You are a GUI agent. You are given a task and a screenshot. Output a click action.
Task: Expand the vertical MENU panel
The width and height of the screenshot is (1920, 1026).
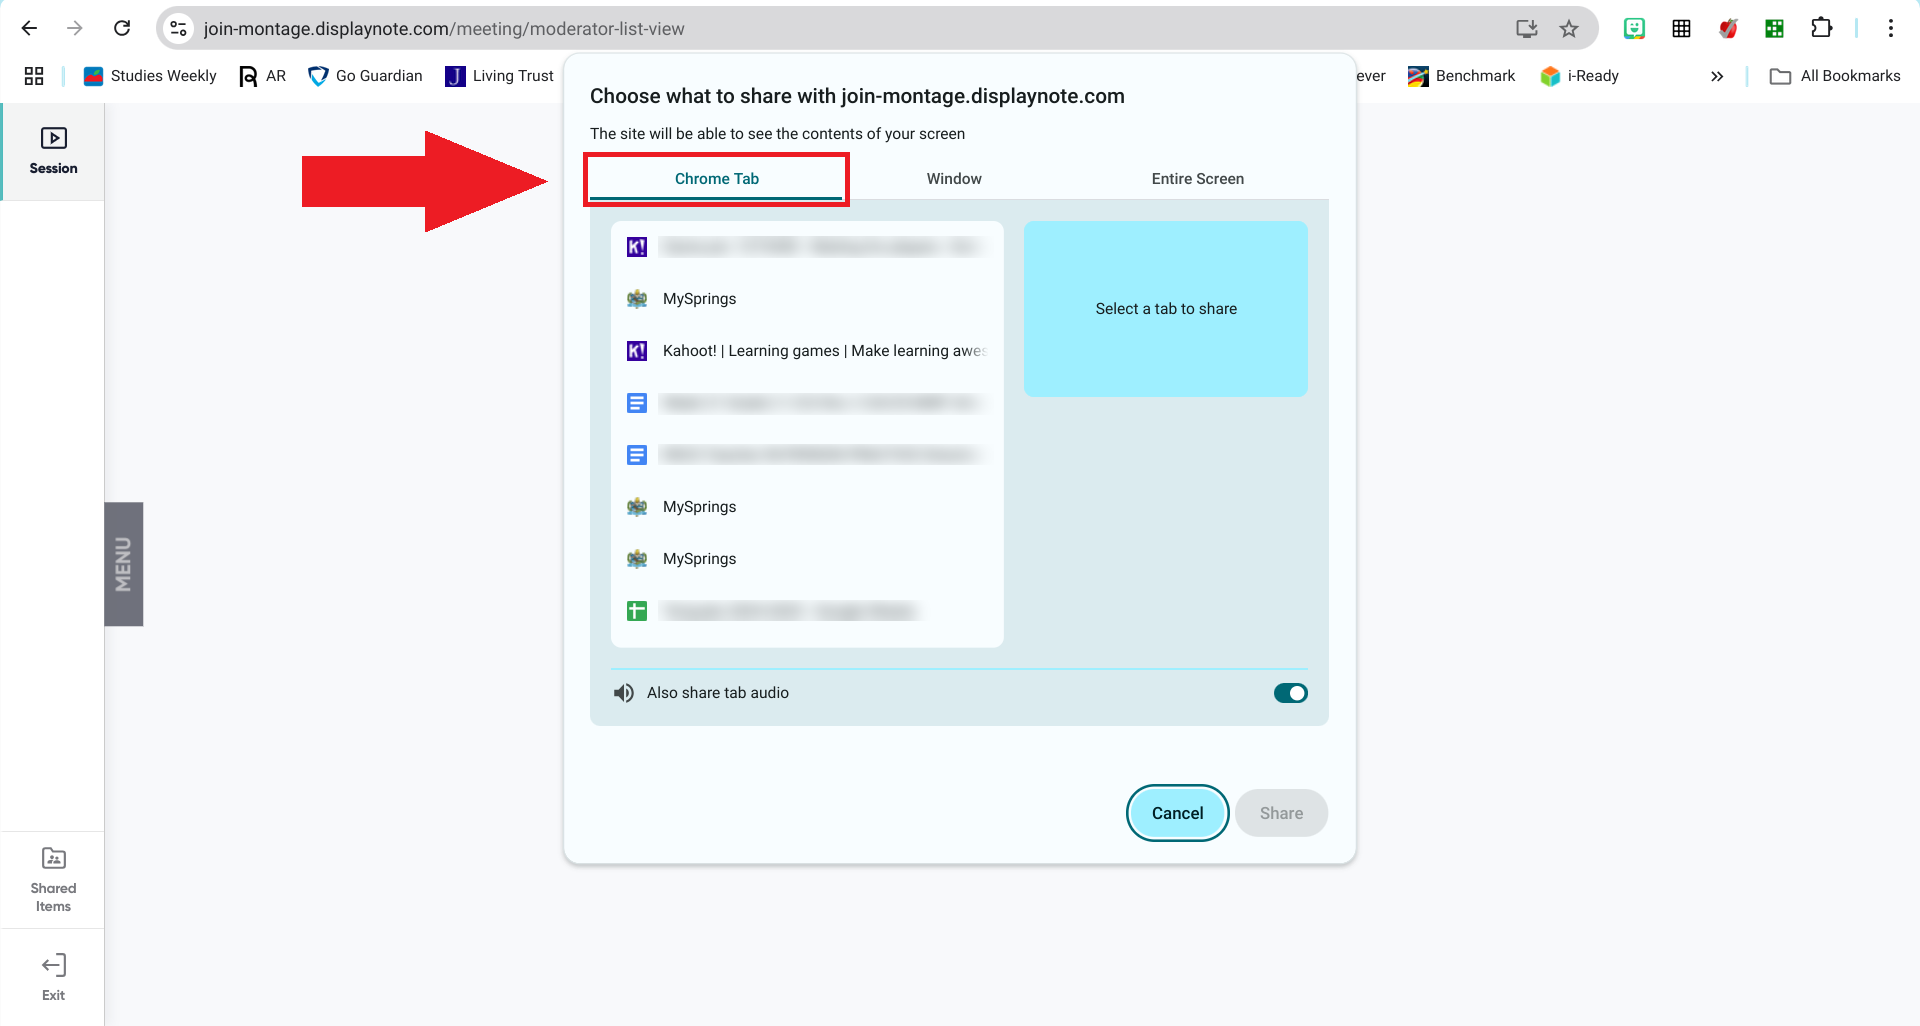tap(124, 564)
